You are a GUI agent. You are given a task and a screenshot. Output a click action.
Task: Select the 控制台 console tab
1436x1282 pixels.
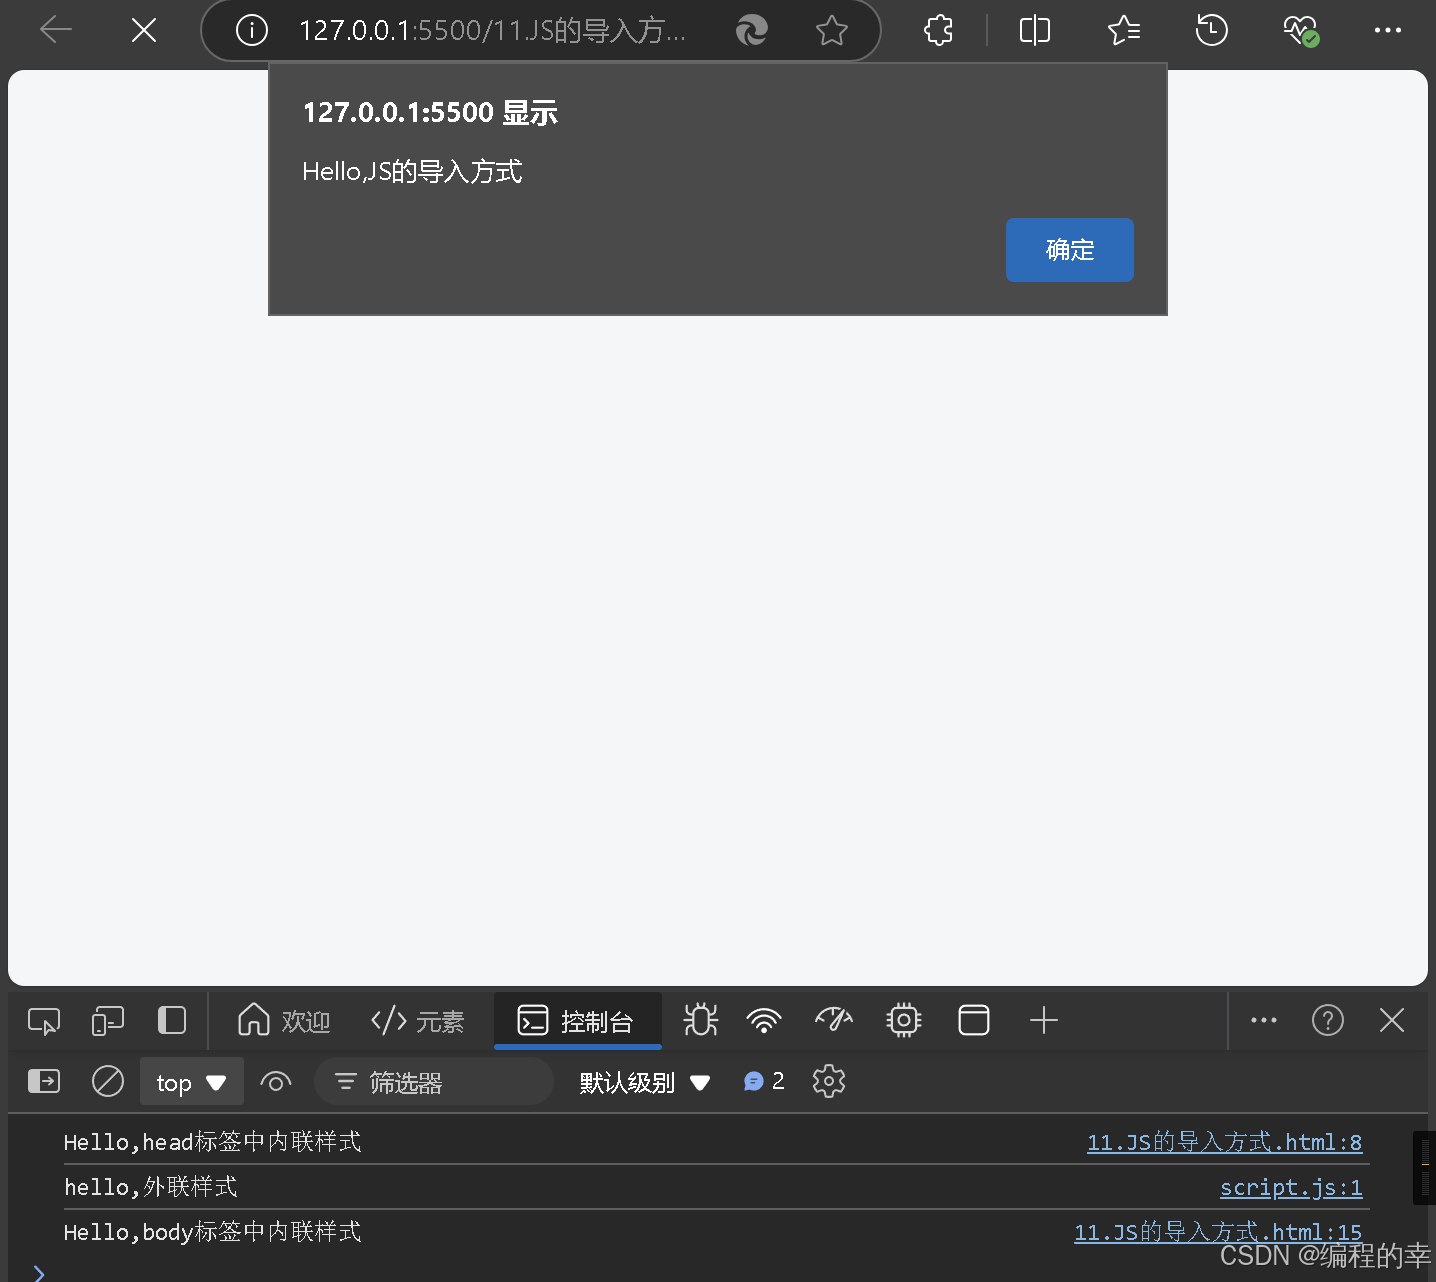point(577,1021)
